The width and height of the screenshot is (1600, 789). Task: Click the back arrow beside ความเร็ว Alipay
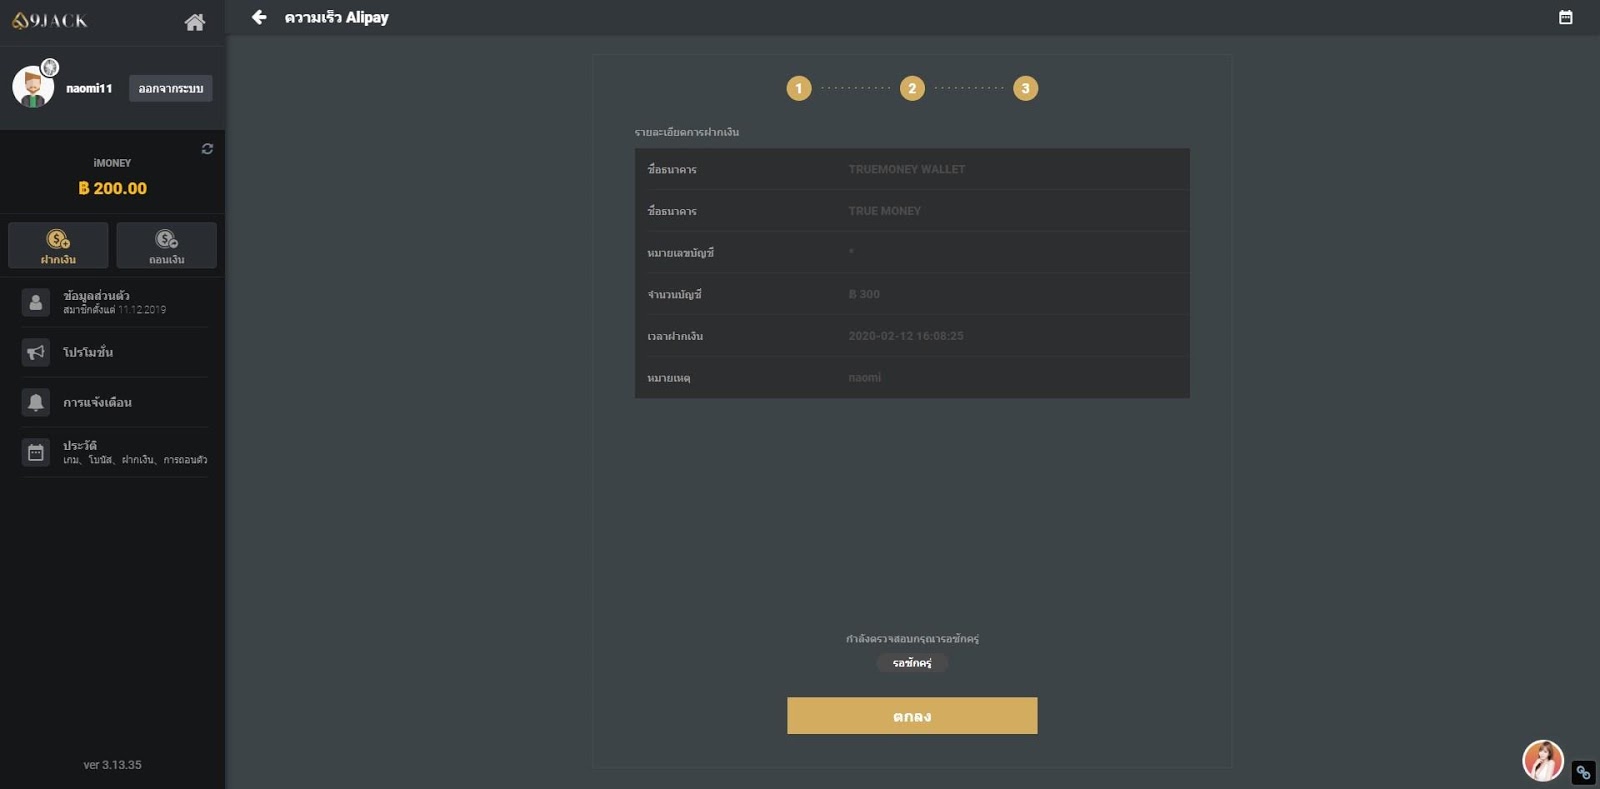(x=259, y=17)
